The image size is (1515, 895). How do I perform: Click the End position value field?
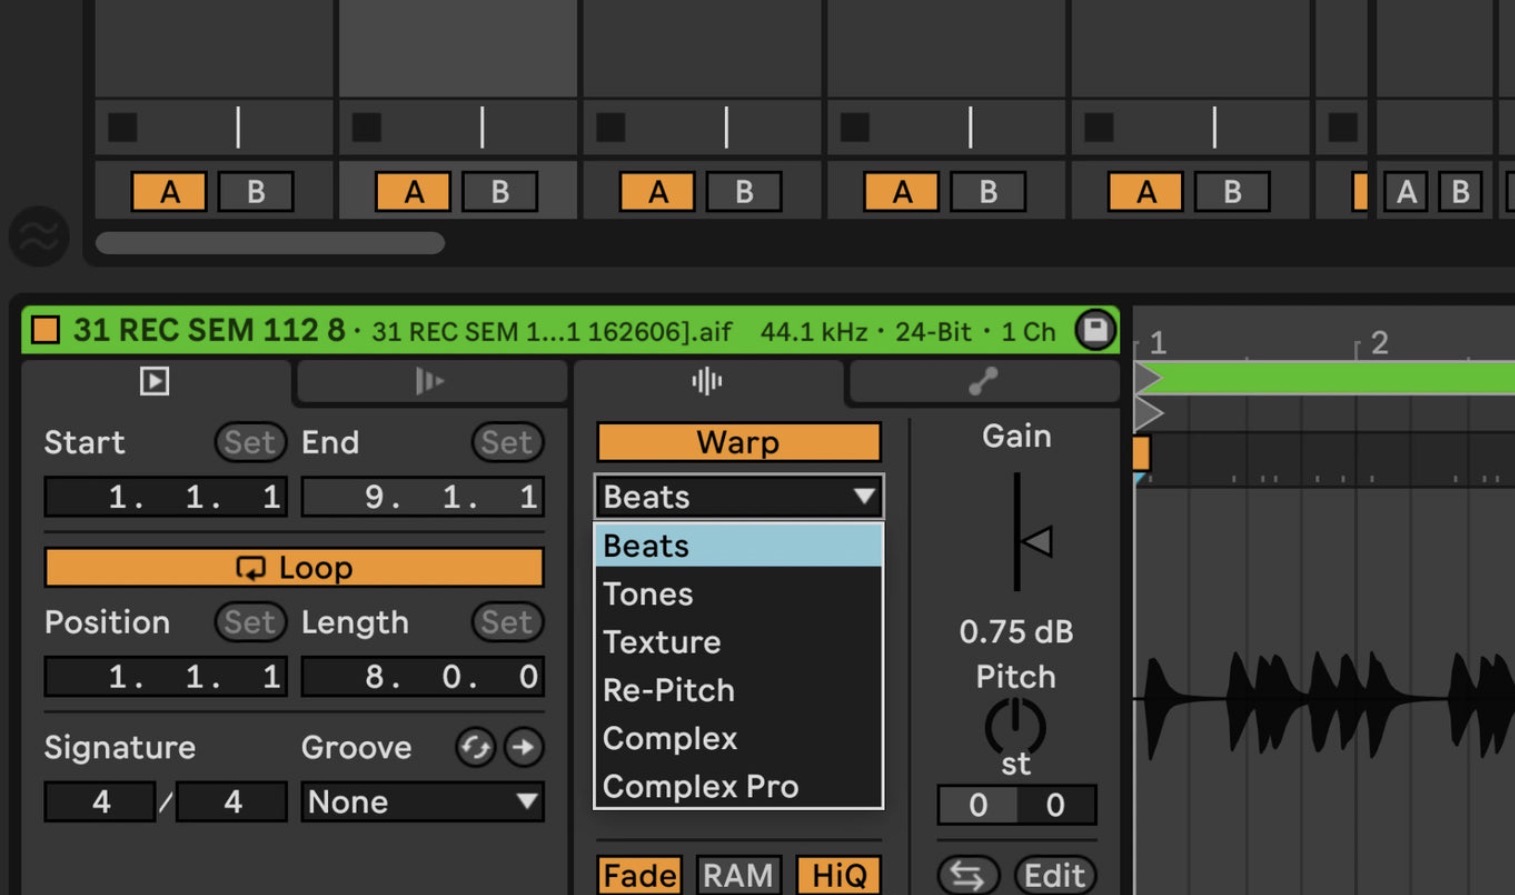click(422, 497)
